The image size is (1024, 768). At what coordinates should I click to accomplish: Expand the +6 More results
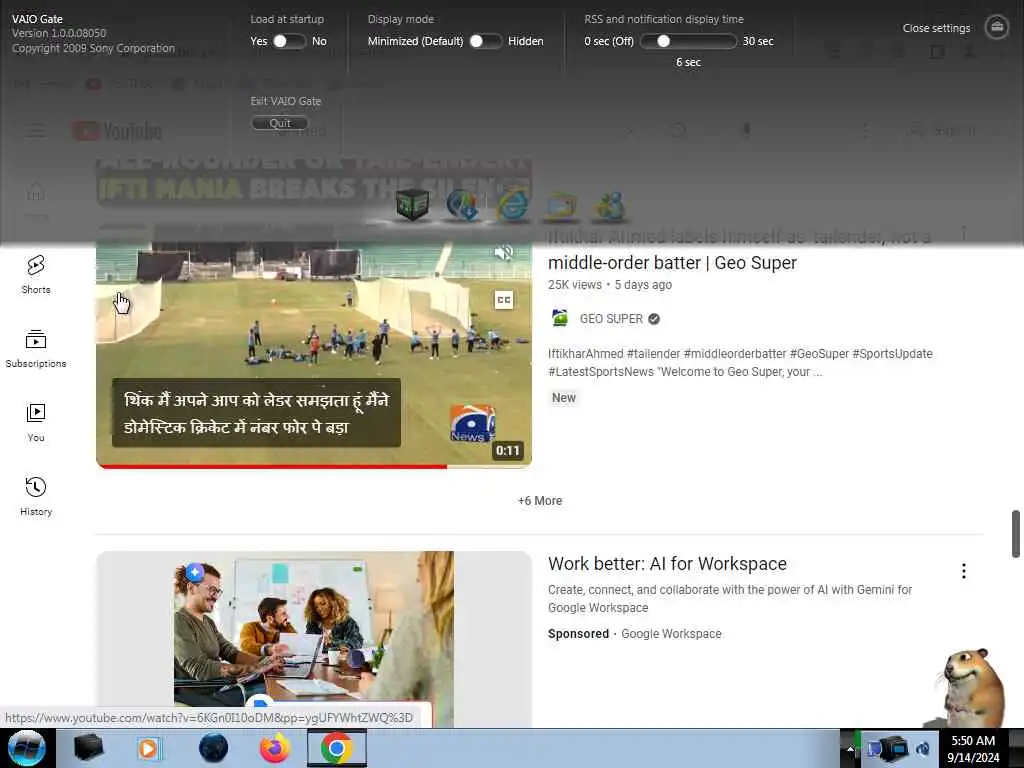pos(539,501)
